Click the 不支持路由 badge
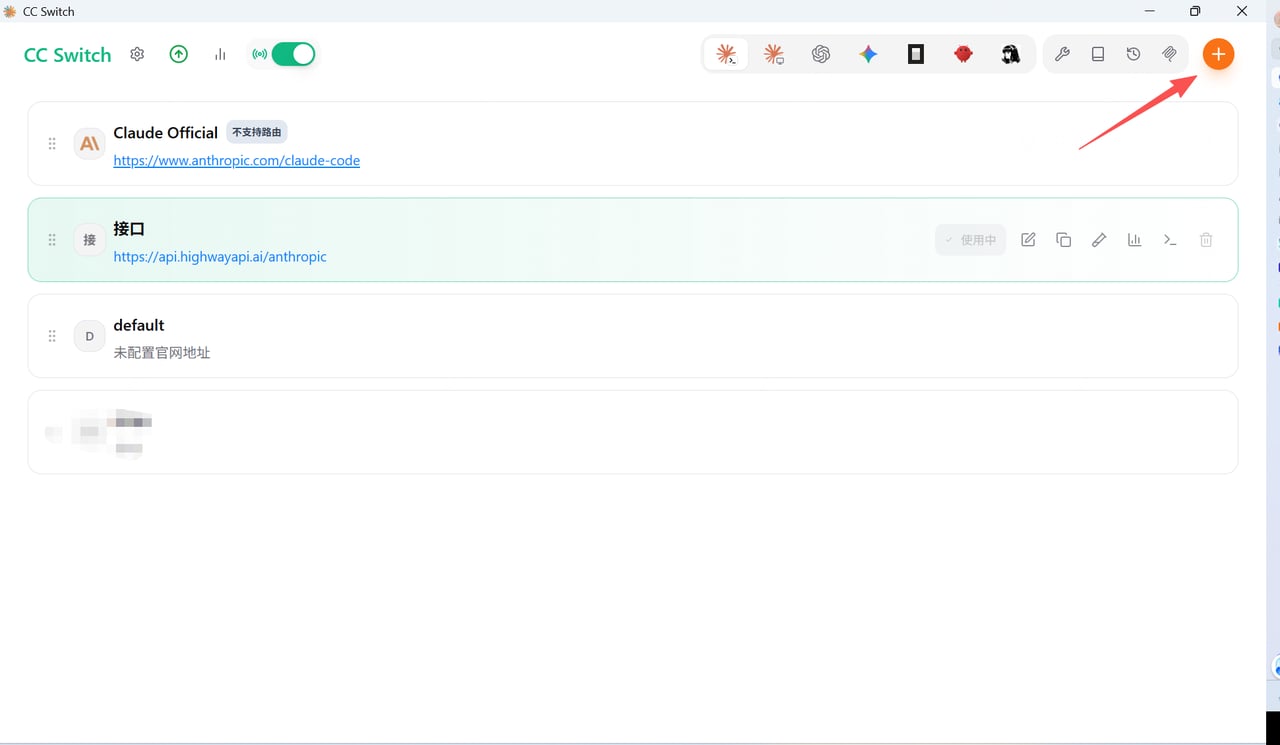This screenshot has width=1280, height=745. click(256, 132)
